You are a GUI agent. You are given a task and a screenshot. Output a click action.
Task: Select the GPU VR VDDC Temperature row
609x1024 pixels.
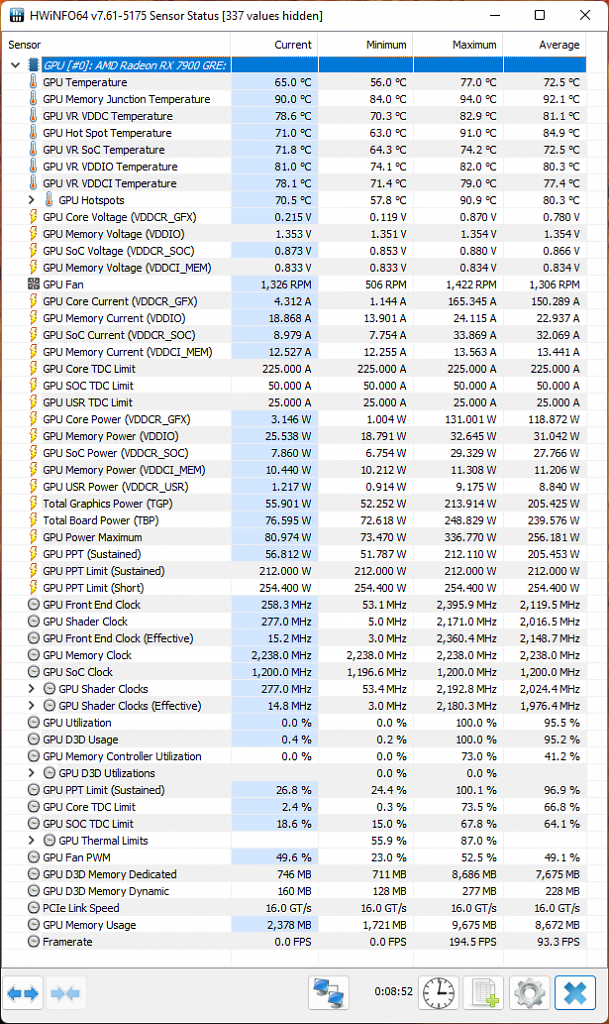tap(294, 116)
